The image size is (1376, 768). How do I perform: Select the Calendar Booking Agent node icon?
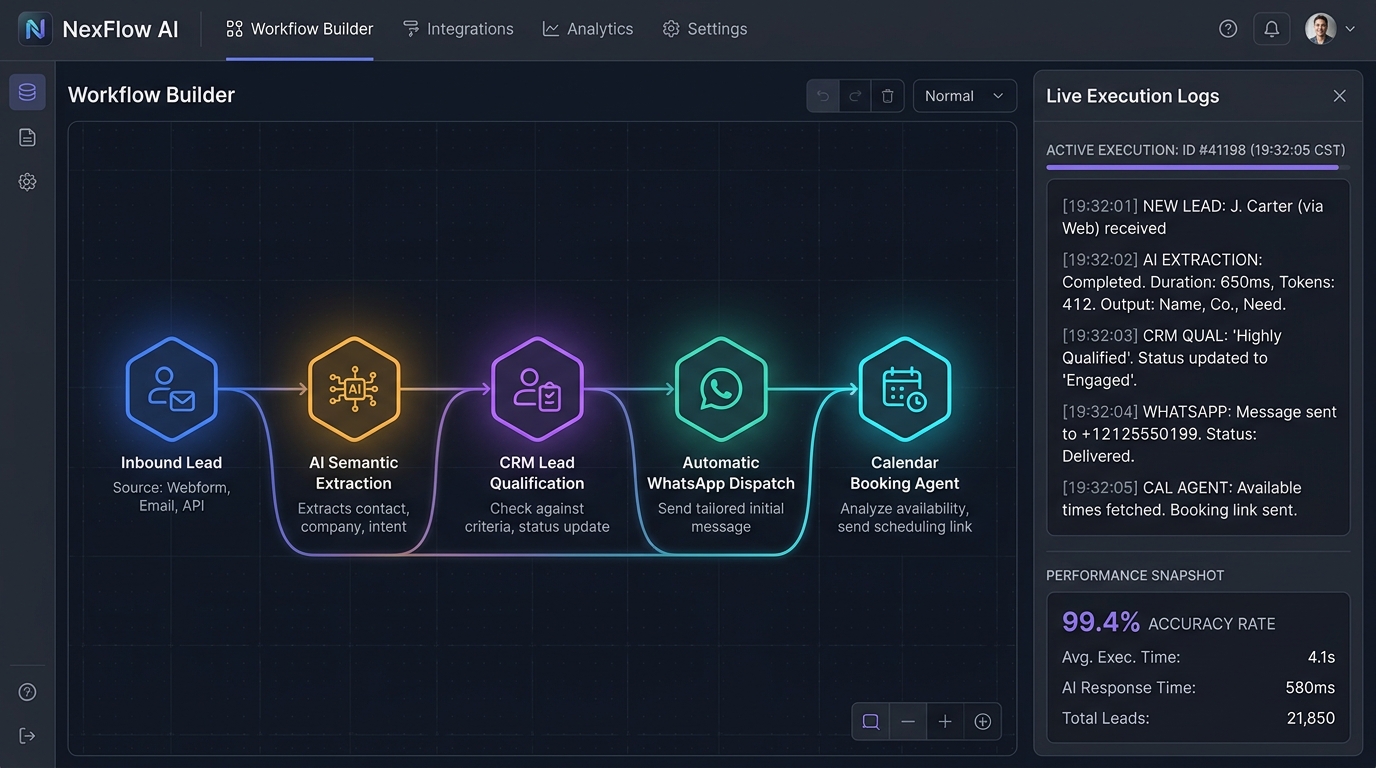coord(905,389)
